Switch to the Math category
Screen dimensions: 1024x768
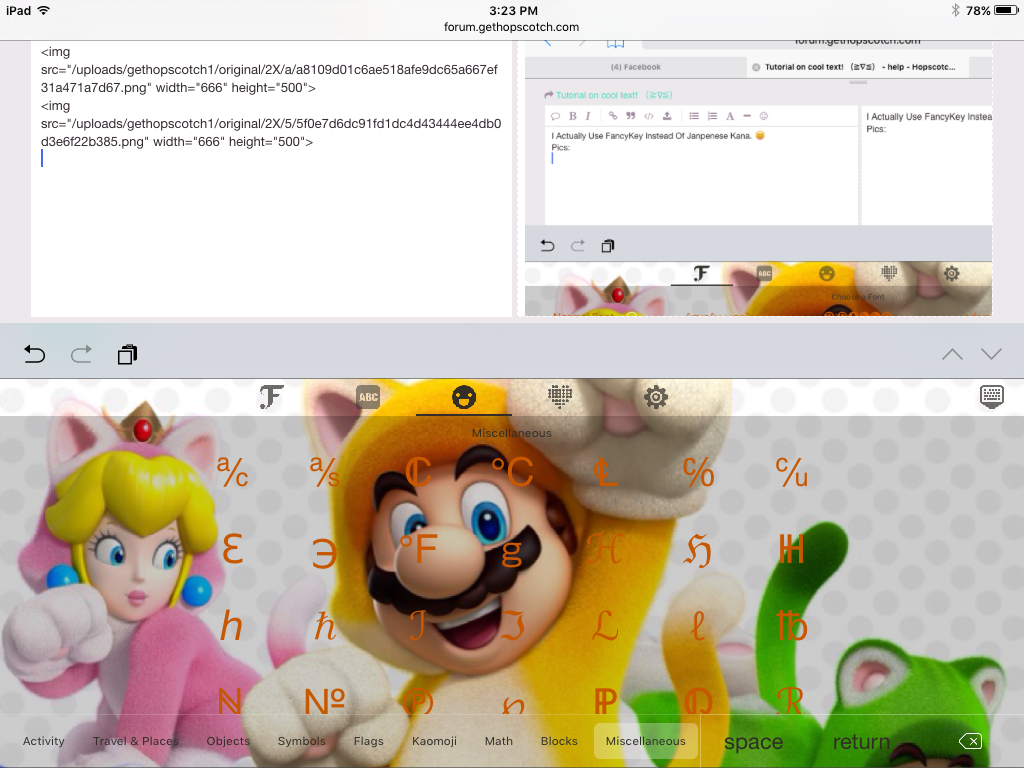click(x=499, y=741)
